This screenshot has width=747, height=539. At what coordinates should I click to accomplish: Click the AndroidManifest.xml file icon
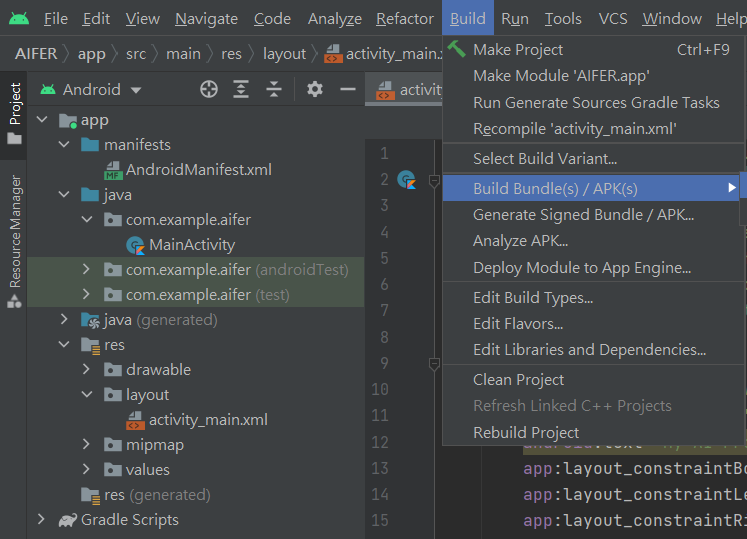[x=113, y=170]
